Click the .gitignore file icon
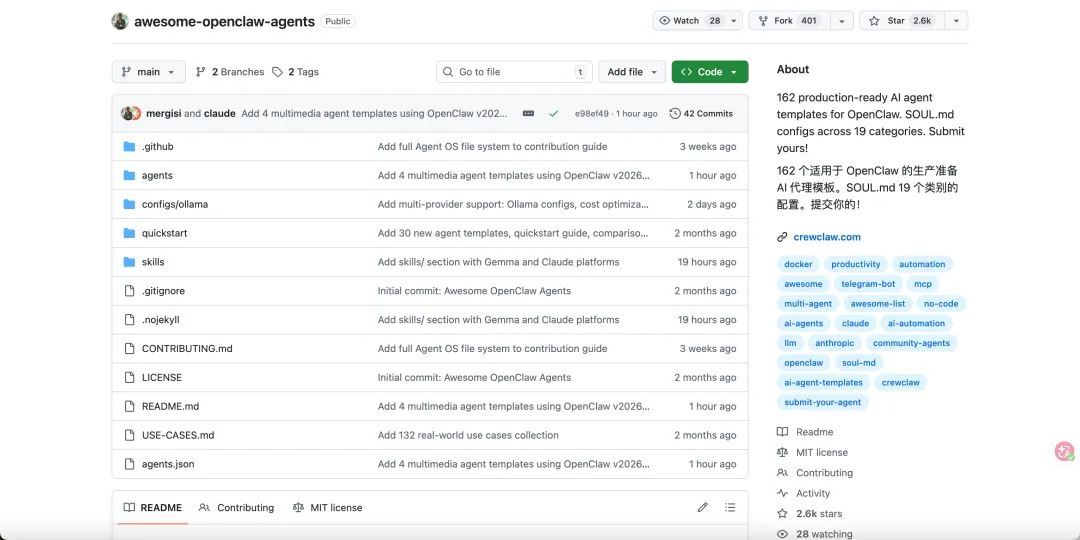1080x540 pixels. [129, 291]
